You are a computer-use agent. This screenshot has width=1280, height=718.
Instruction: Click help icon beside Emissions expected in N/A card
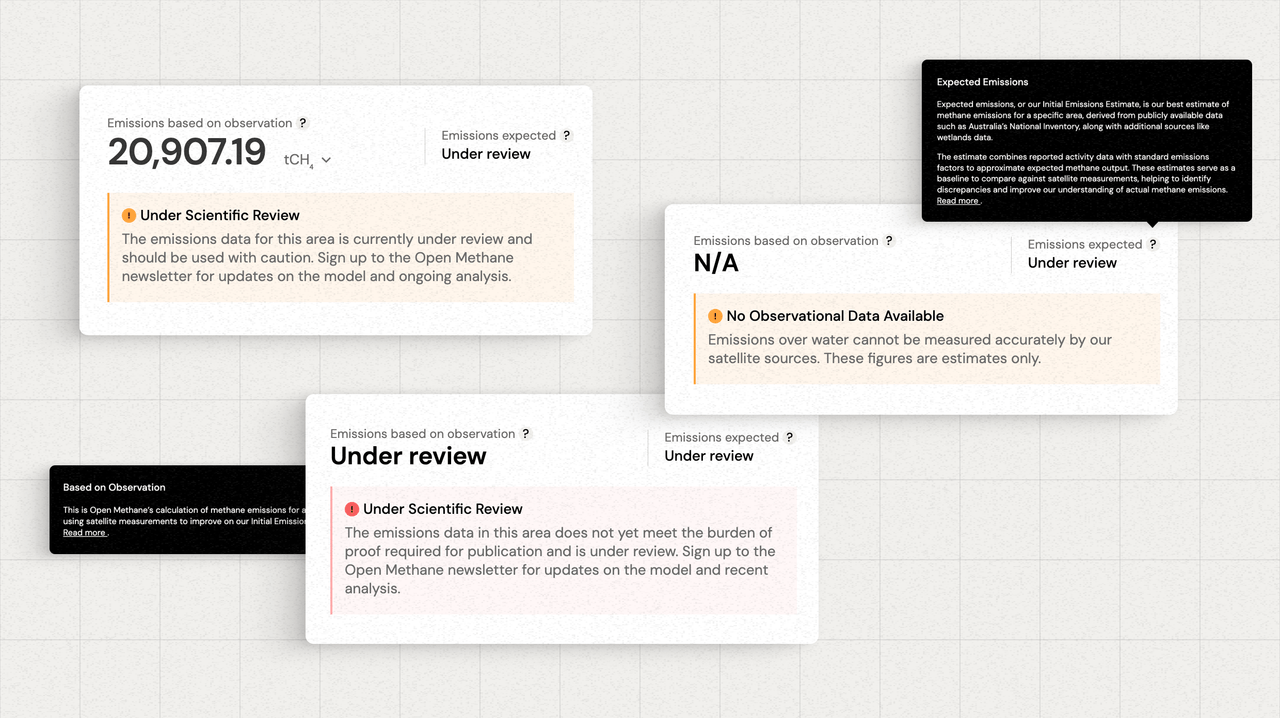coord(1153,244)
